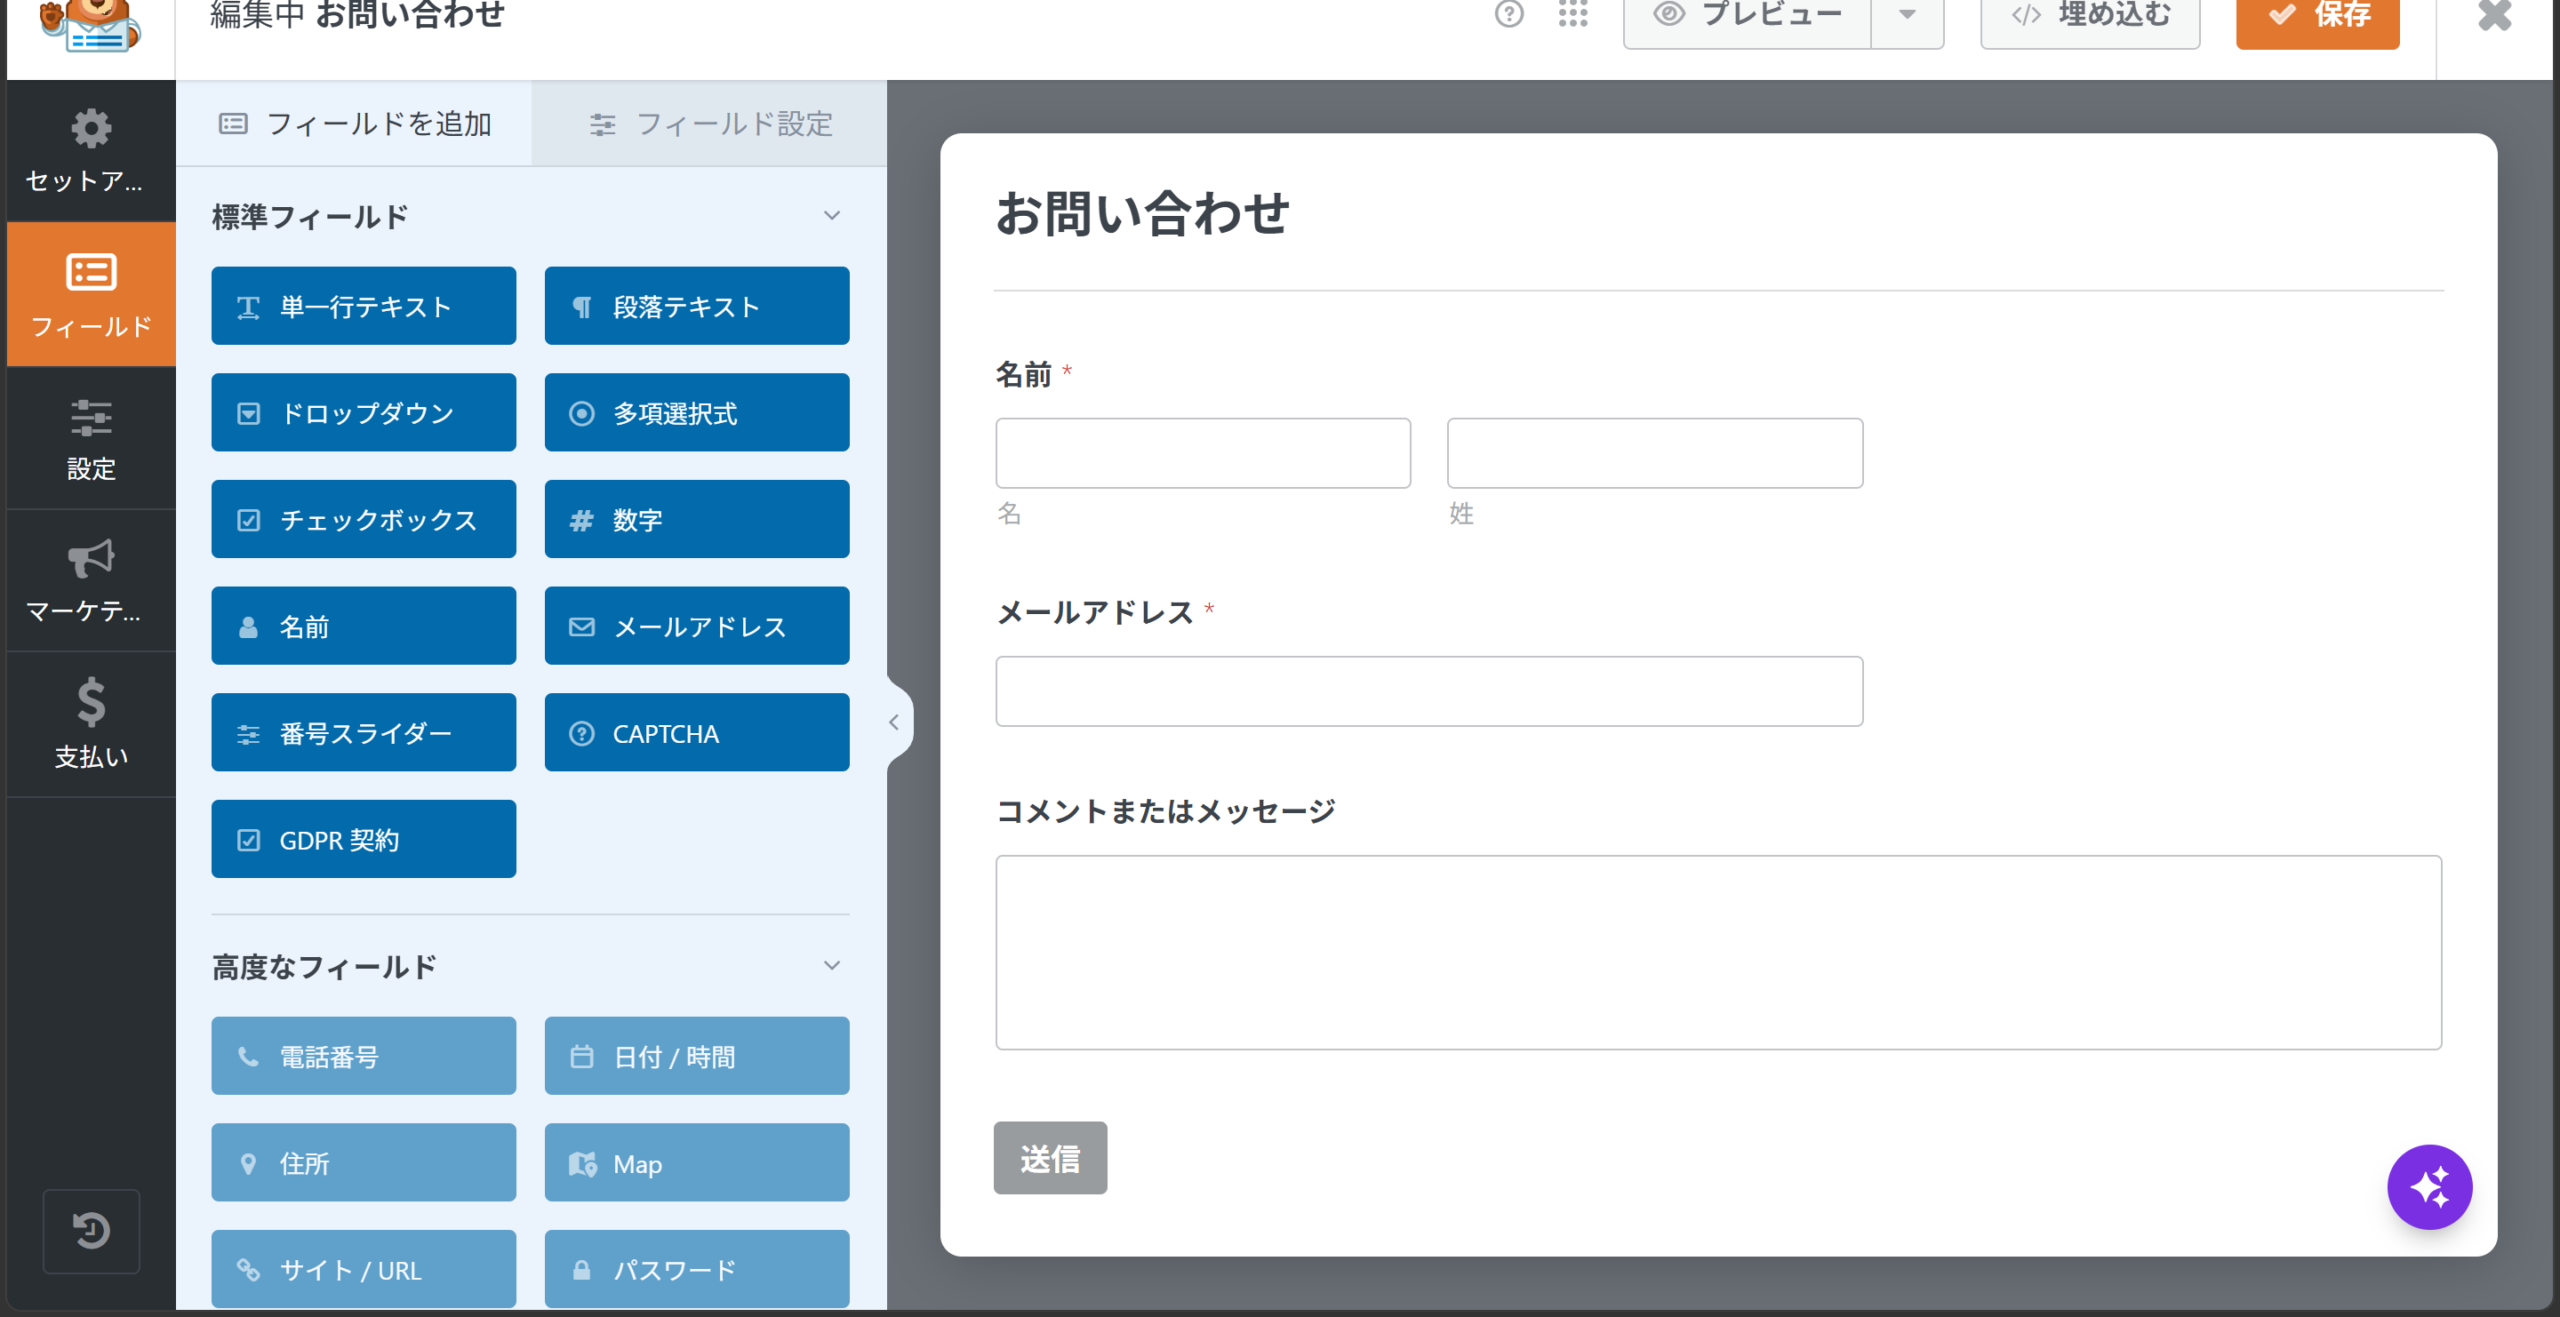Open the Setup gear panel in sidebar

[91, 151]
